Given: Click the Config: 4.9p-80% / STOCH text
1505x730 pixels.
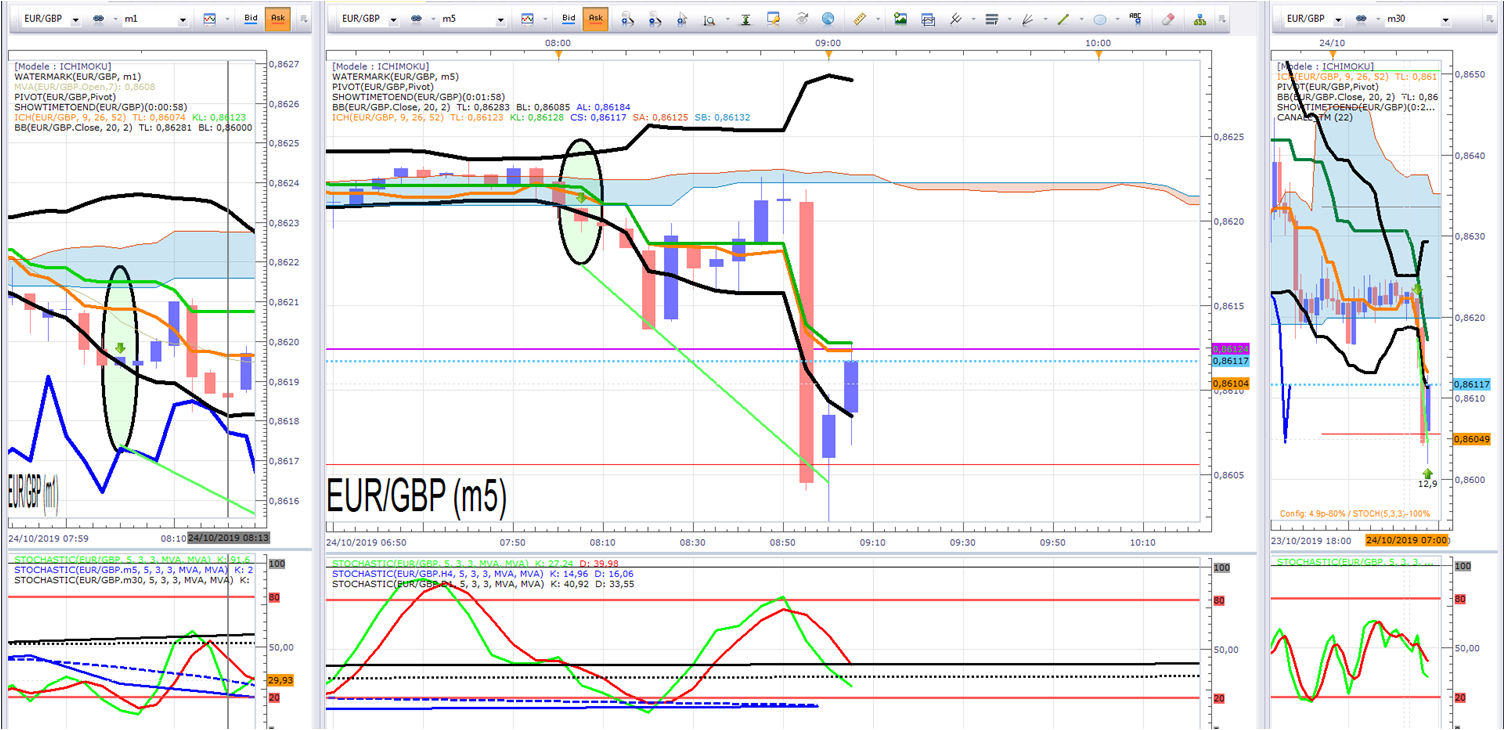Looking at the screenshot, I should point(1354,514).
